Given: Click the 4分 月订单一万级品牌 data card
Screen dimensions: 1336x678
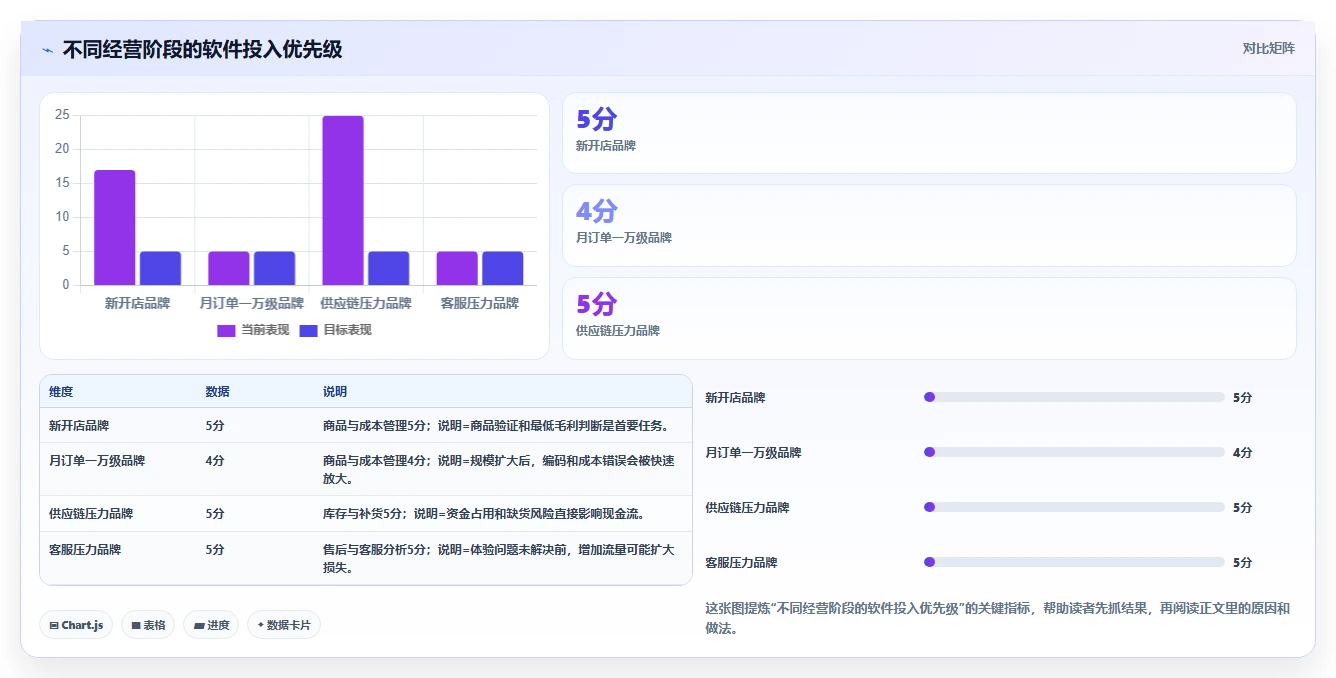Looking at the screenshot, I should pyautogui.click(x=929, y=225).
